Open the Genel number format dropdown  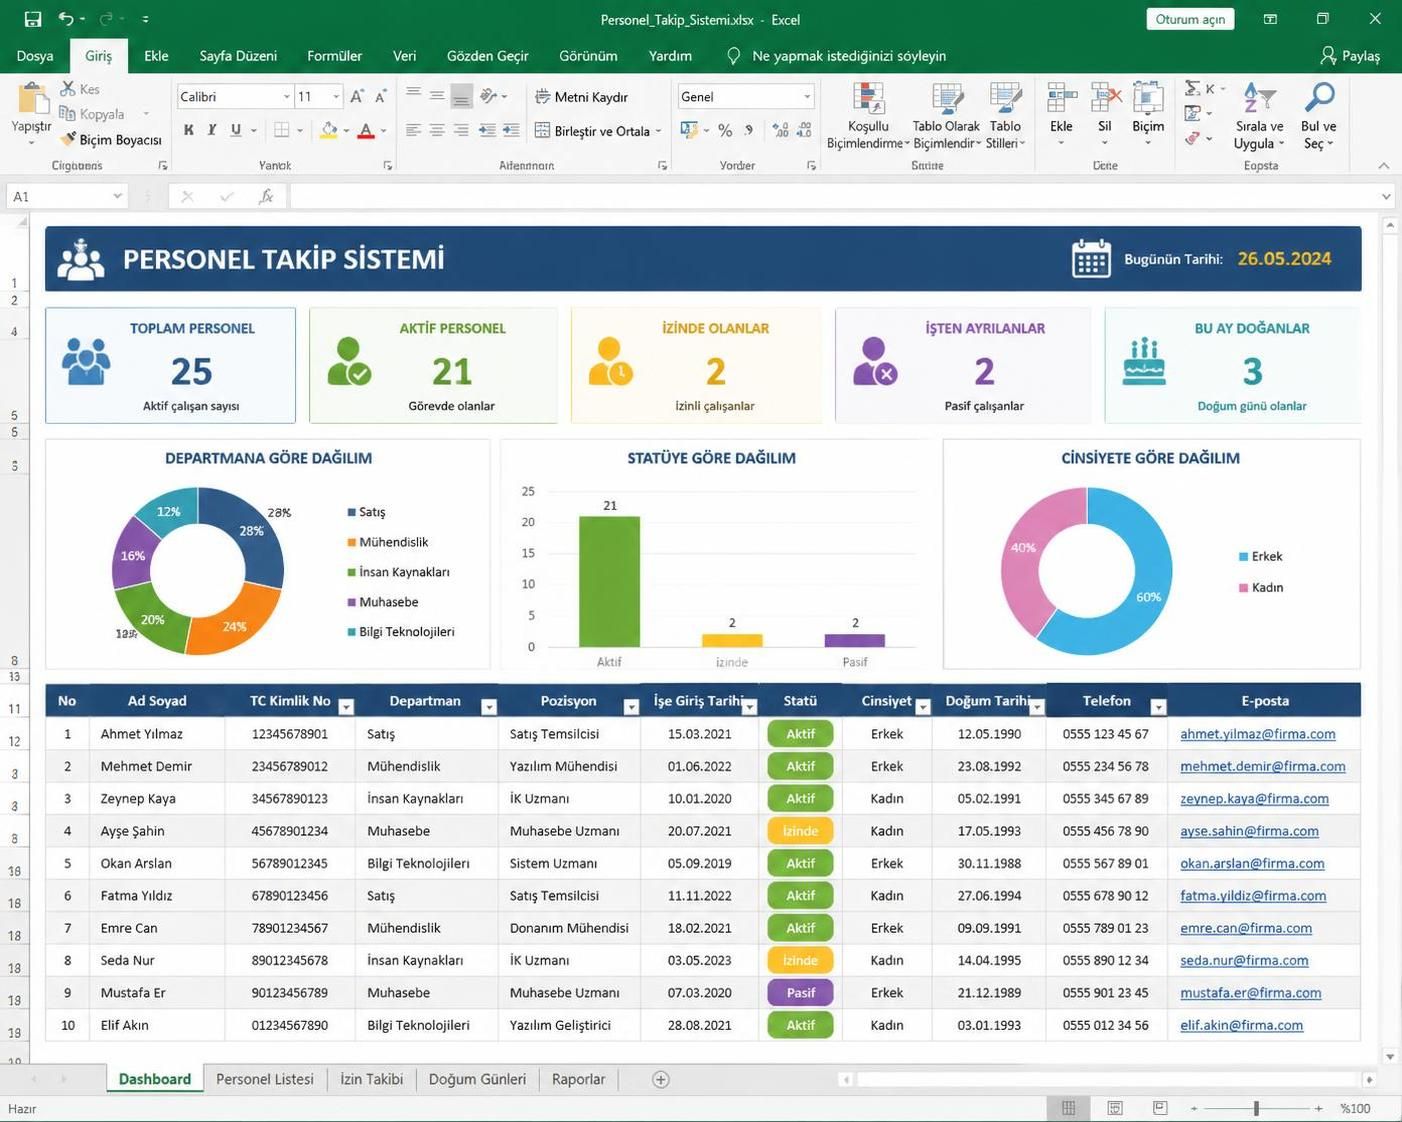tap(807, 97)
